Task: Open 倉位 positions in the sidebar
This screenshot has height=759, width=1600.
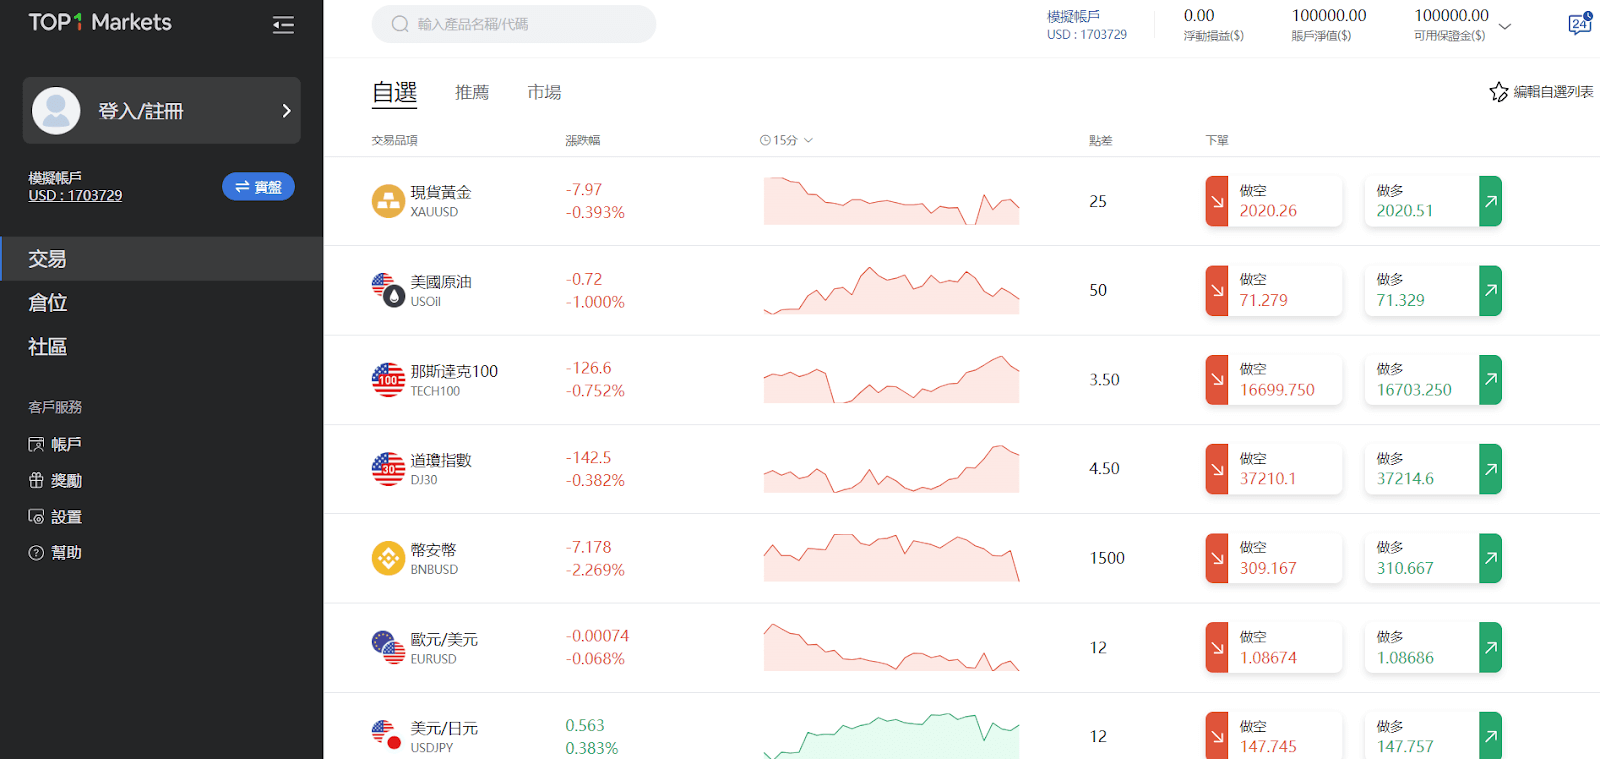Action: point(48,303)
